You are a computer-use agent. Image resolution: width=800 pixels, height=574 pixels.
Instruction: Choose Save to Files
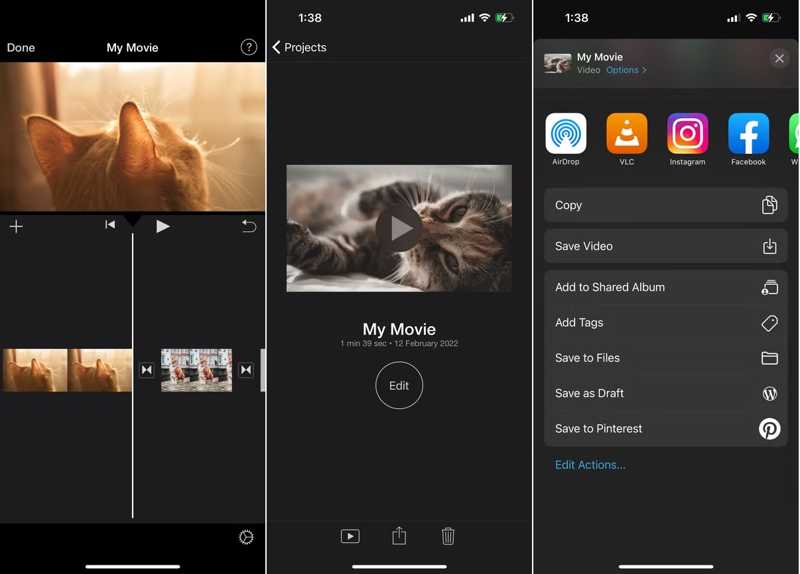(666, 358)
